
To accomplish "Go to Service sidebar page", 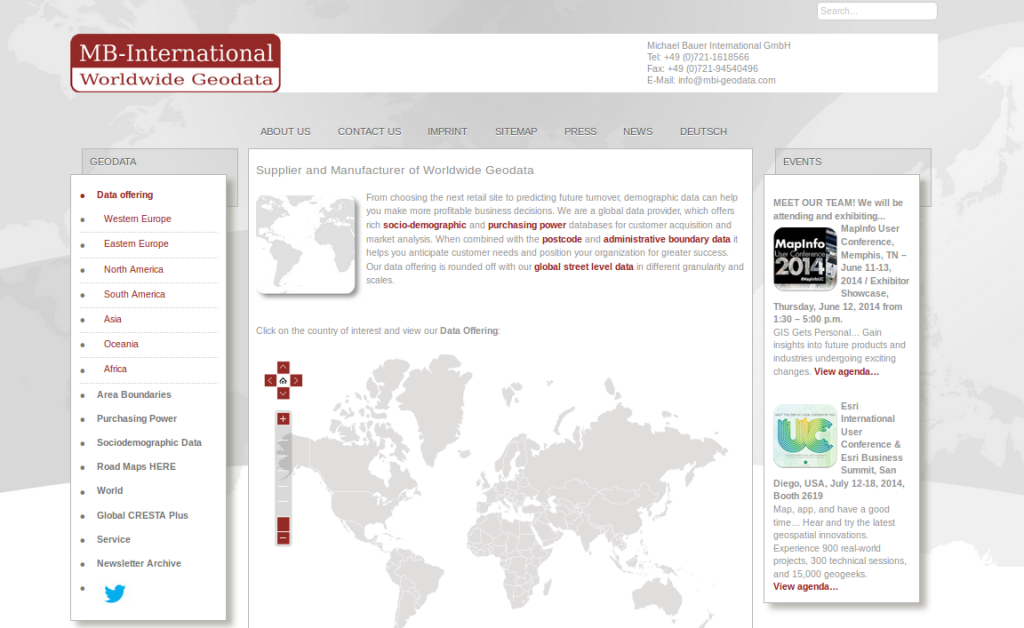I will [x=114, y=539].
